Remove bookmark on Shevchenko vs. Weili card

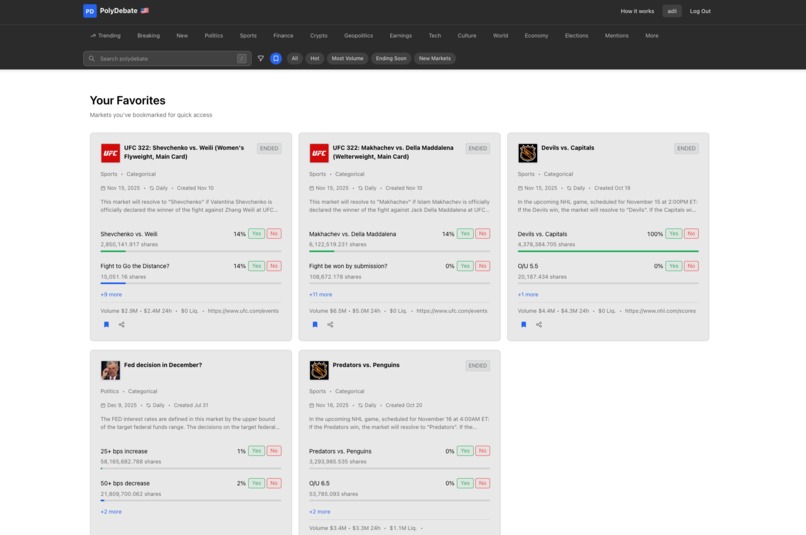tap(106, 324)
